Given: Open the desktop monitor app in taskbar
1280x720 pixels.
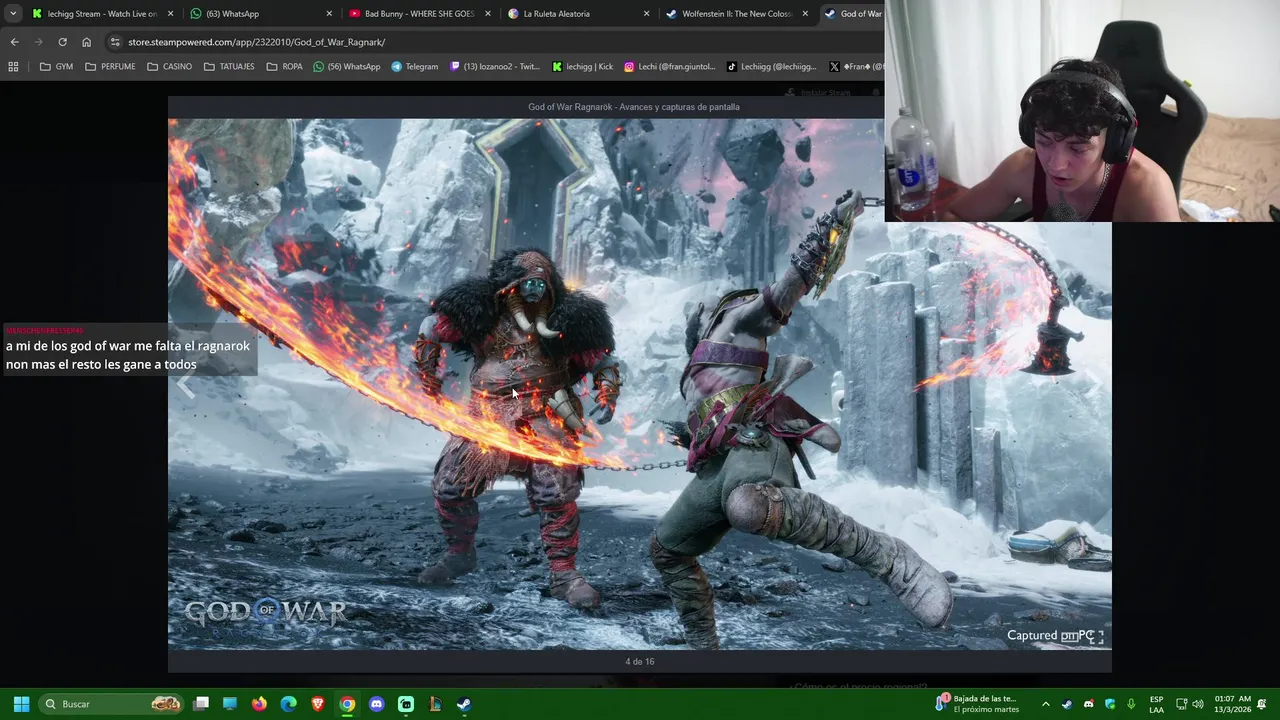Looking at the screenshot, I should click(230, 704).
